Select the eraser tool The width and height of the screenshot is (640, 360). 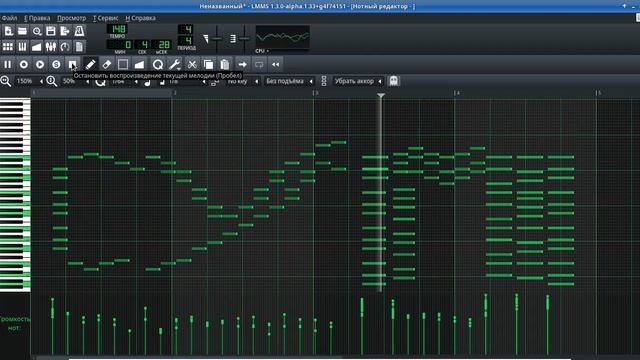coord(107,64)
